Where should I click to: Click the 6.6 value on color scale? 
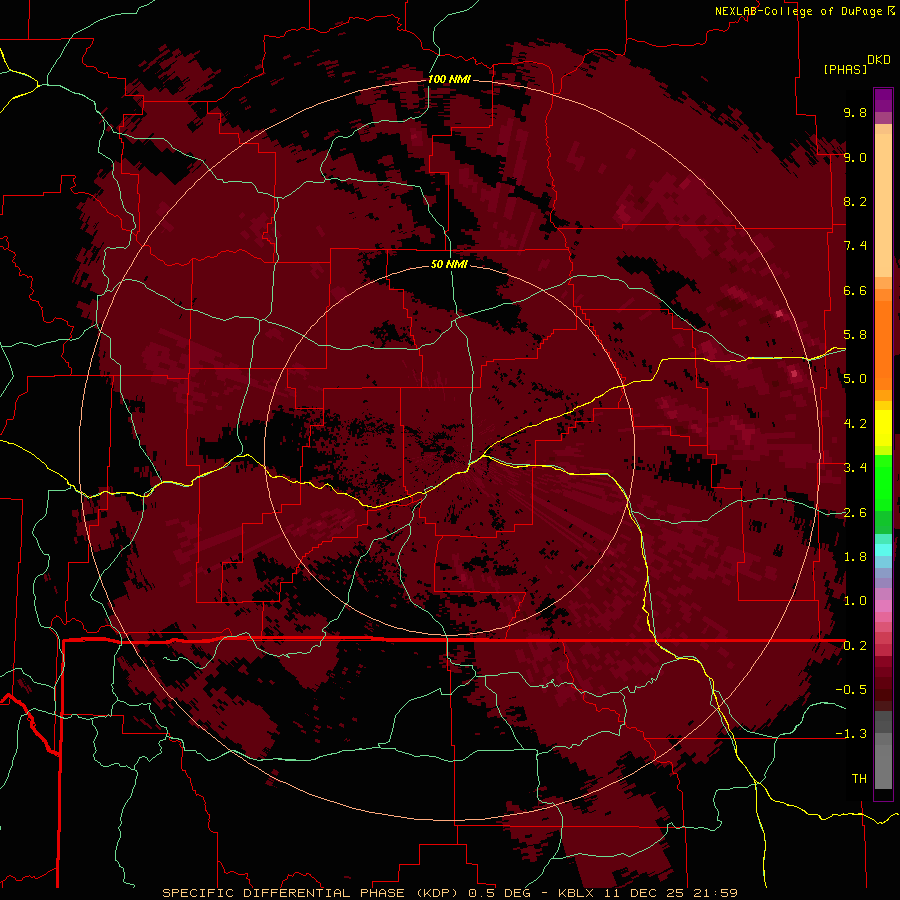pos(855,290)
